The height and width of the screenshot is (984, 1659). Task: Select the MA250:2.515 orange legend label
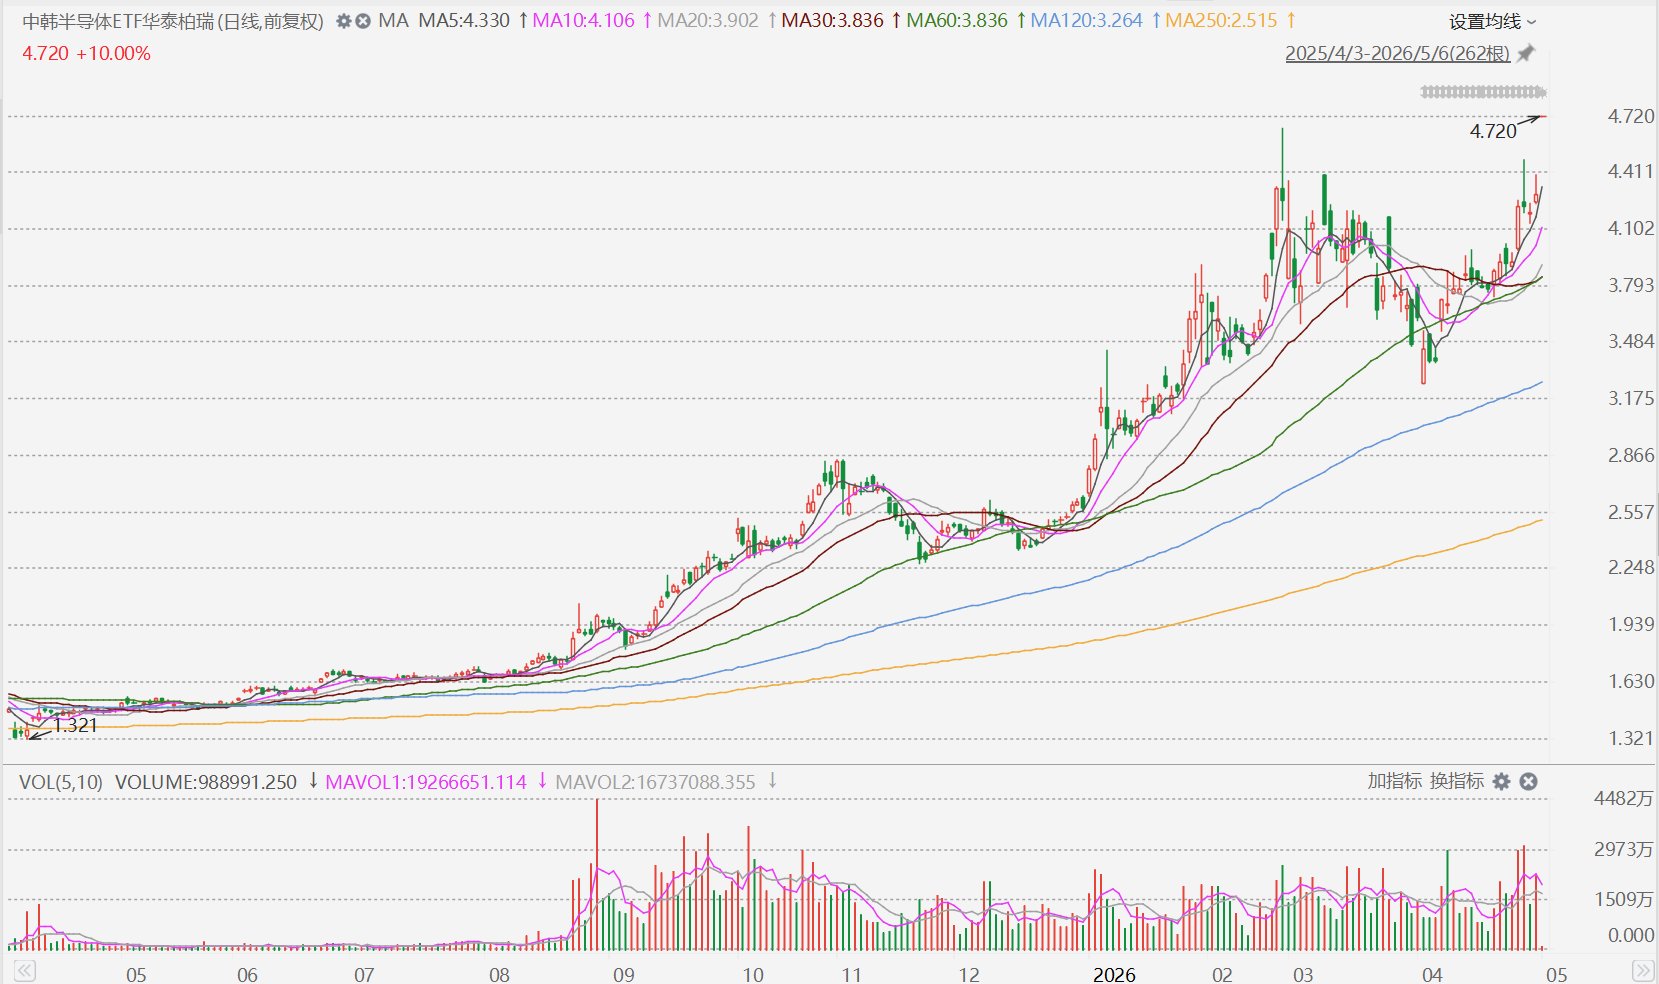coord(1221,21)
